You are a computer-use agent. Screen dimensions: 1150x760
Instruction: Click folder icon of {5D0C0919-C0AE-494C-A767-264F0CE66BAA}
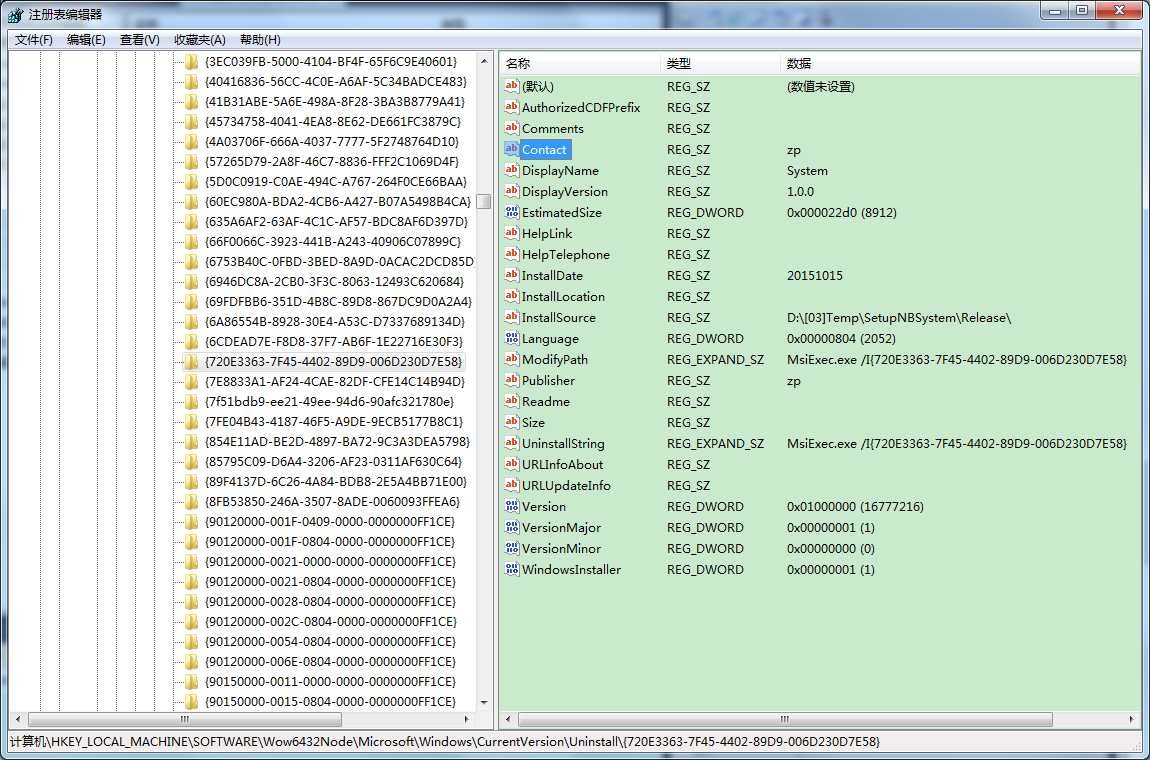191,181
